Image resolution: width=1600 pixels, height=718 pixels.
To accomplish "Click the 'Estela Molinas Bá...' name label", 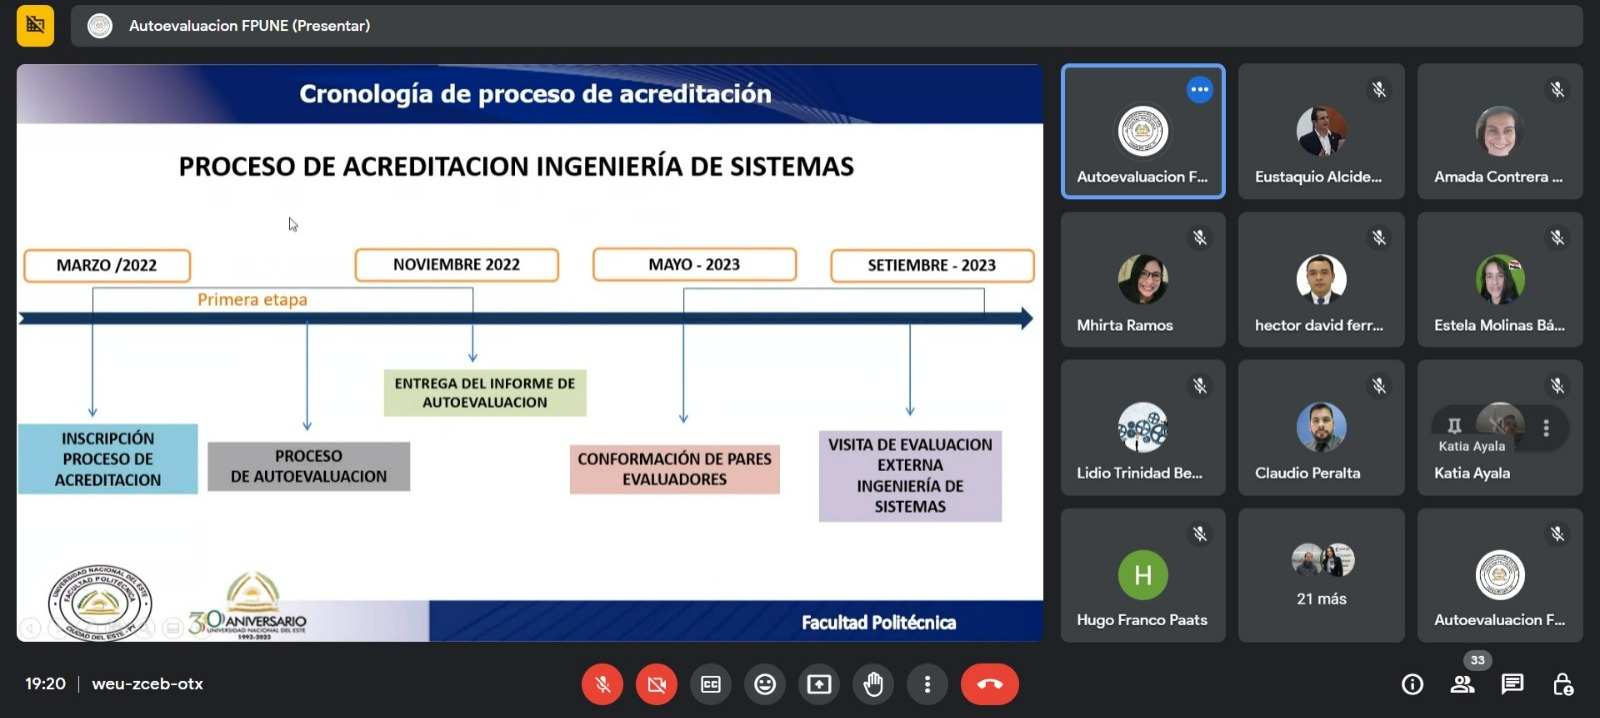I will coord(1499,325).
